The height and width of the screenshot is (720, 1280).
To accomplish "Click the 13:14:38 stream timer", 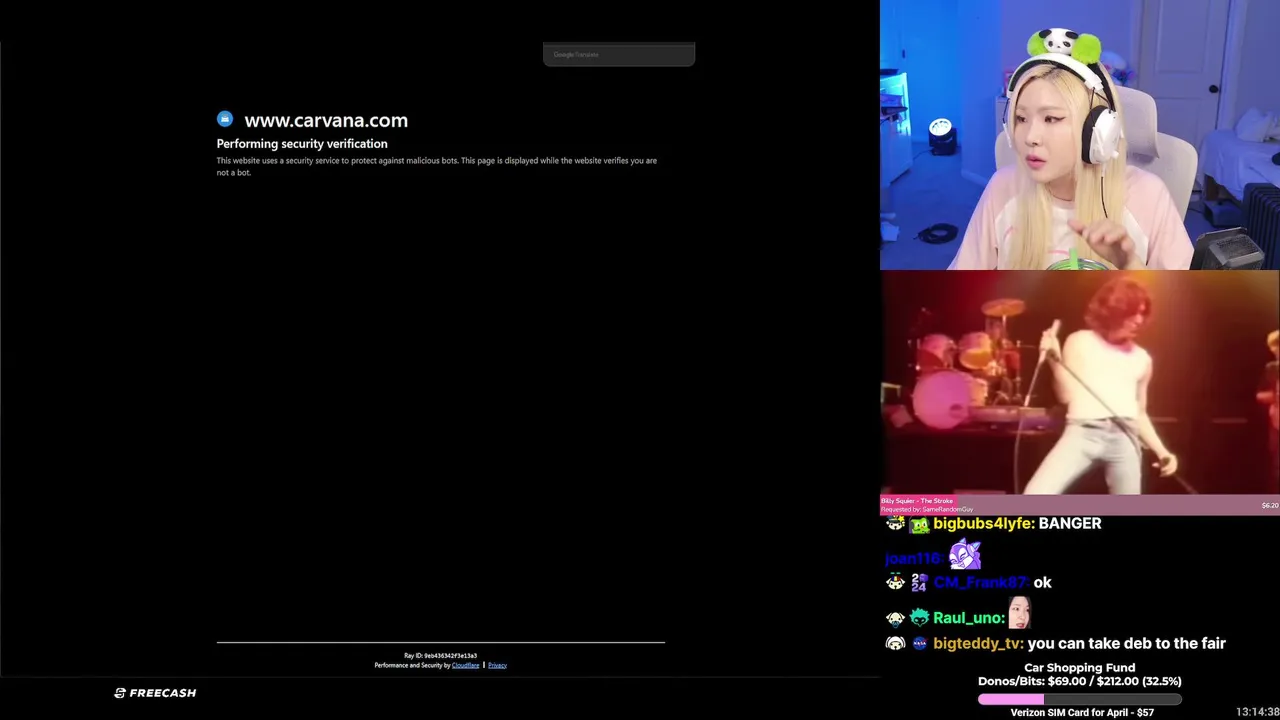I will [x=1257, y=712].
